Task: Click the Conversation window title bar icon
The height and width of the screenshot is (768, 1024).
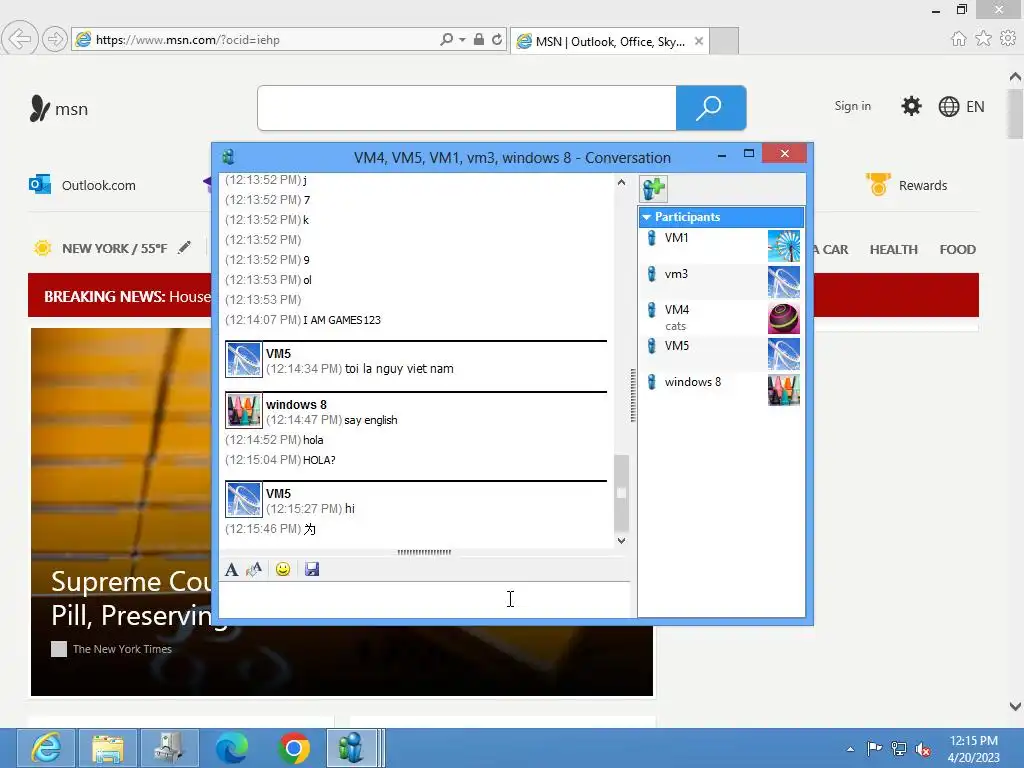Action: [228, 157]
